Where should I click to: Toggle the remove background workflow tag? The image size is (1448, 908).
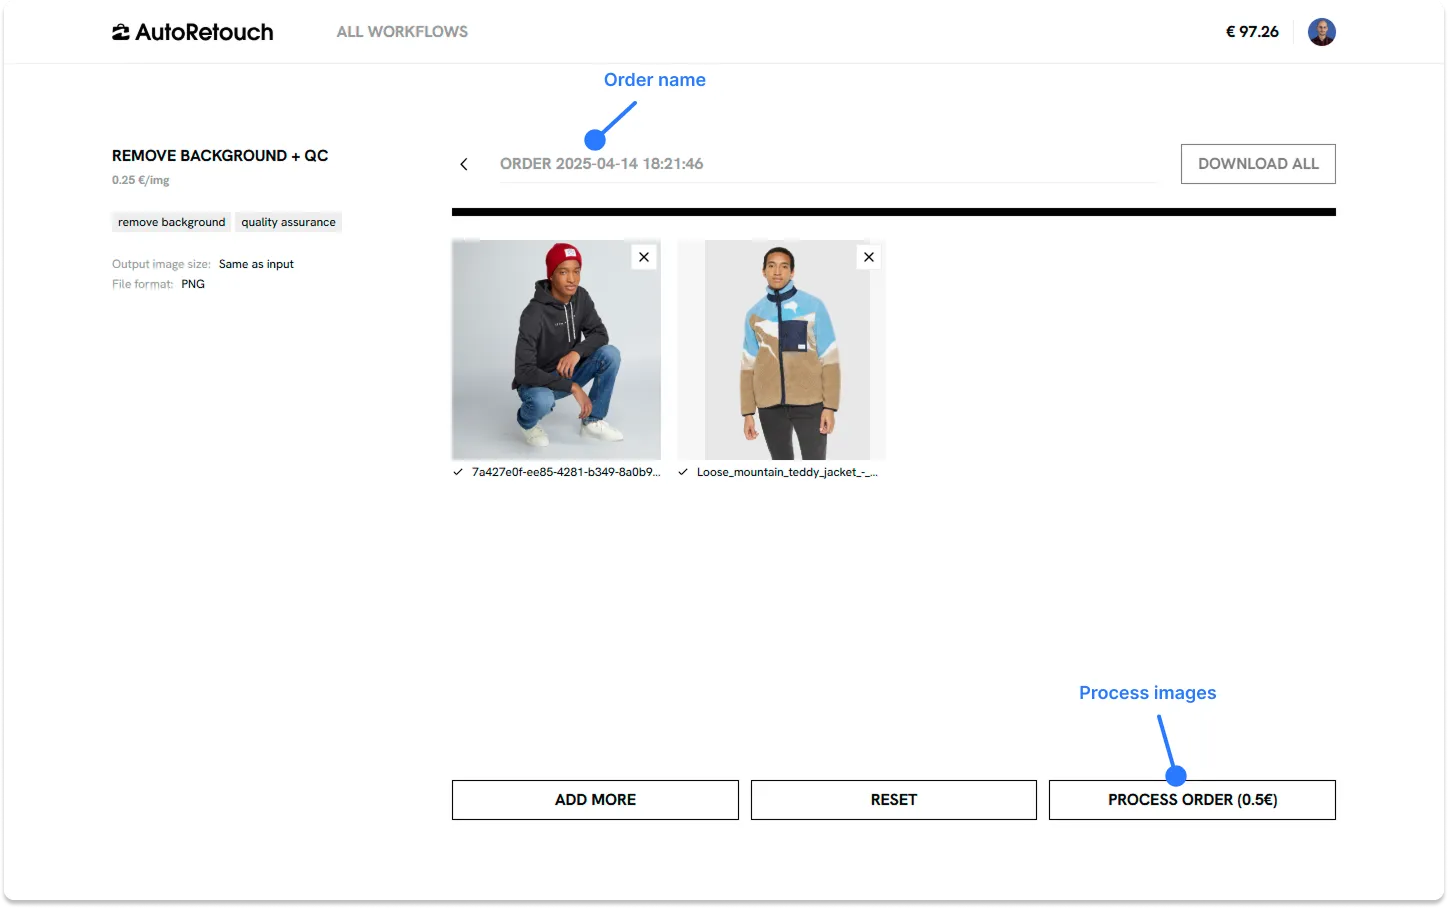pyautogui.click(x=170, y=221)
